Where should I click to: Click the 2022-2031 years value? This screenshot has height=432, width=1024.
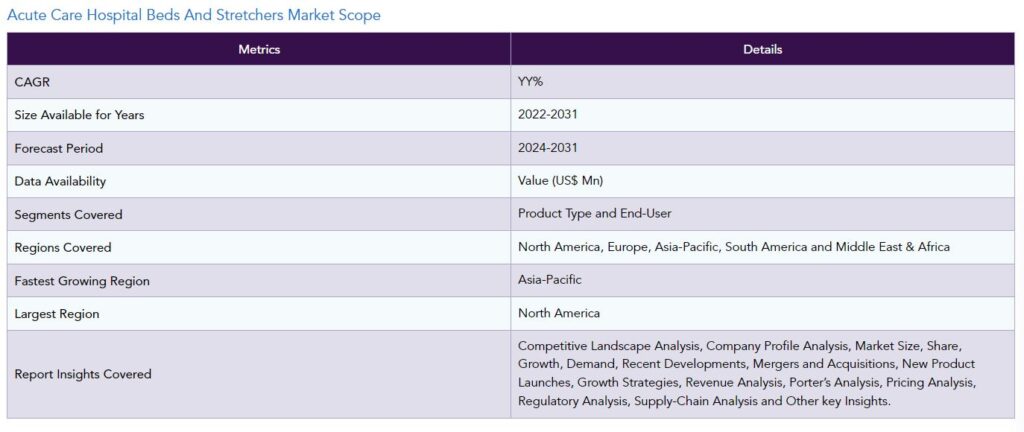pos(547,114)
